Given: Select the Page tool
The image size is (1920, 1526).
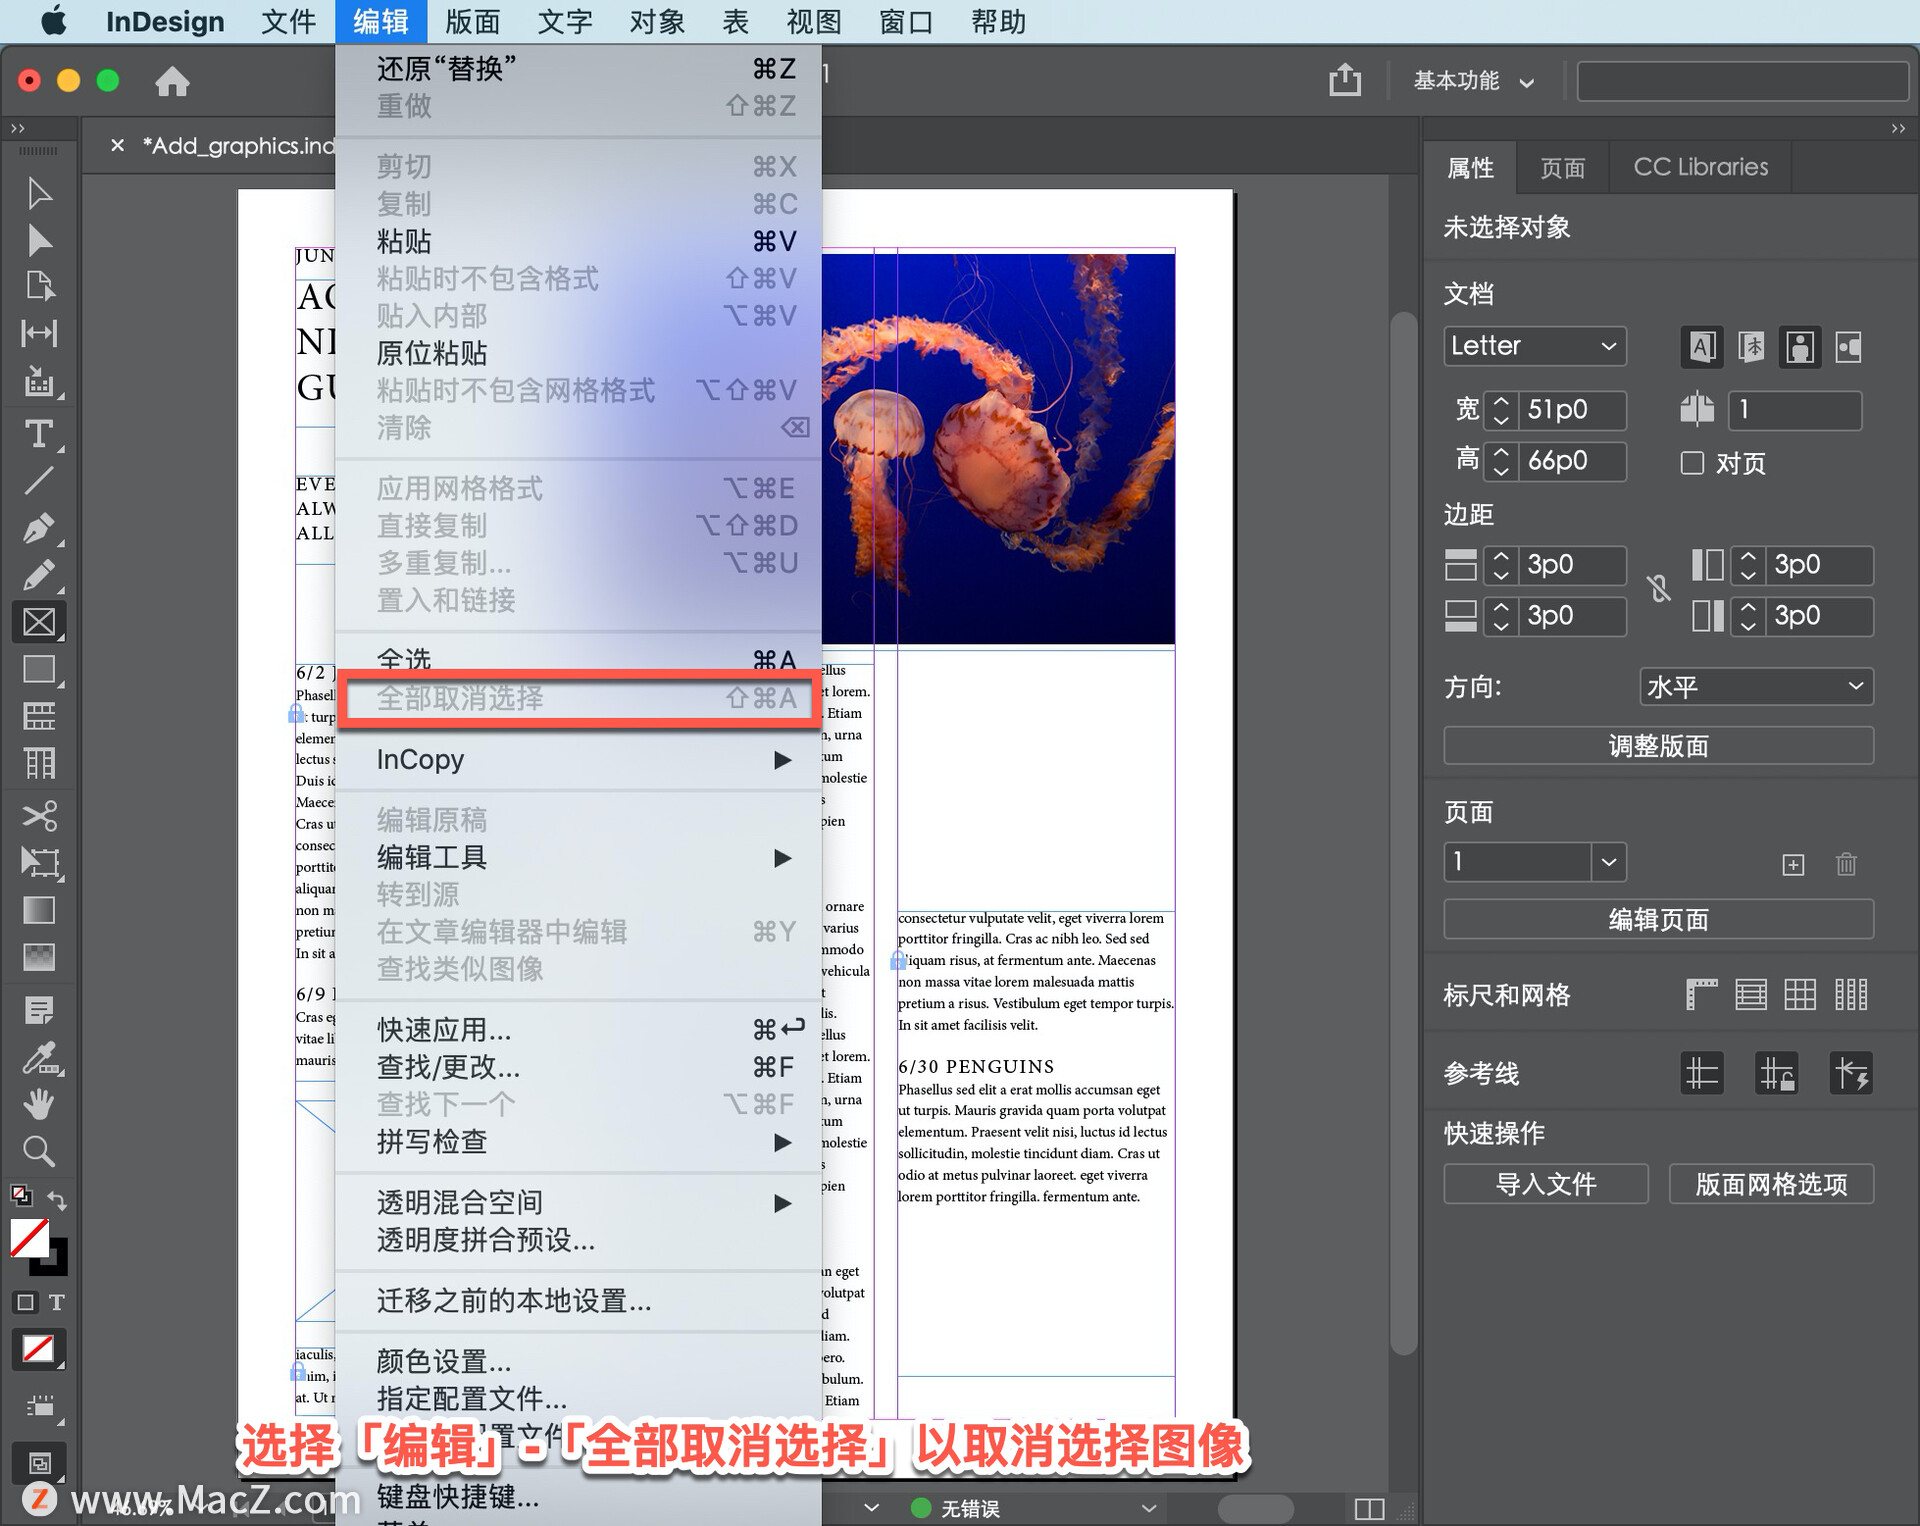Looking at the screenshot, I should pyautogui.click(x=38, y=286).
